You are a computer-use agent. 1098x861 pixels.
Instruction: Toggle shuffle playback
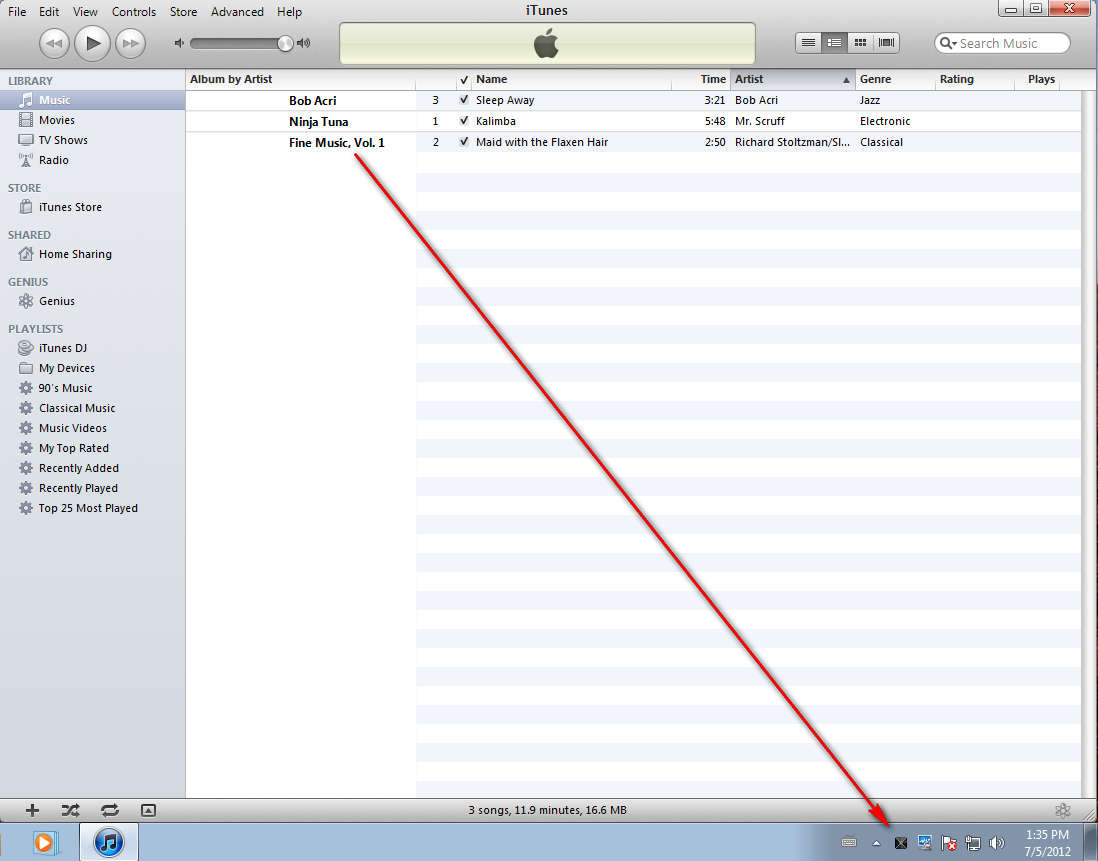coord(70,811)
